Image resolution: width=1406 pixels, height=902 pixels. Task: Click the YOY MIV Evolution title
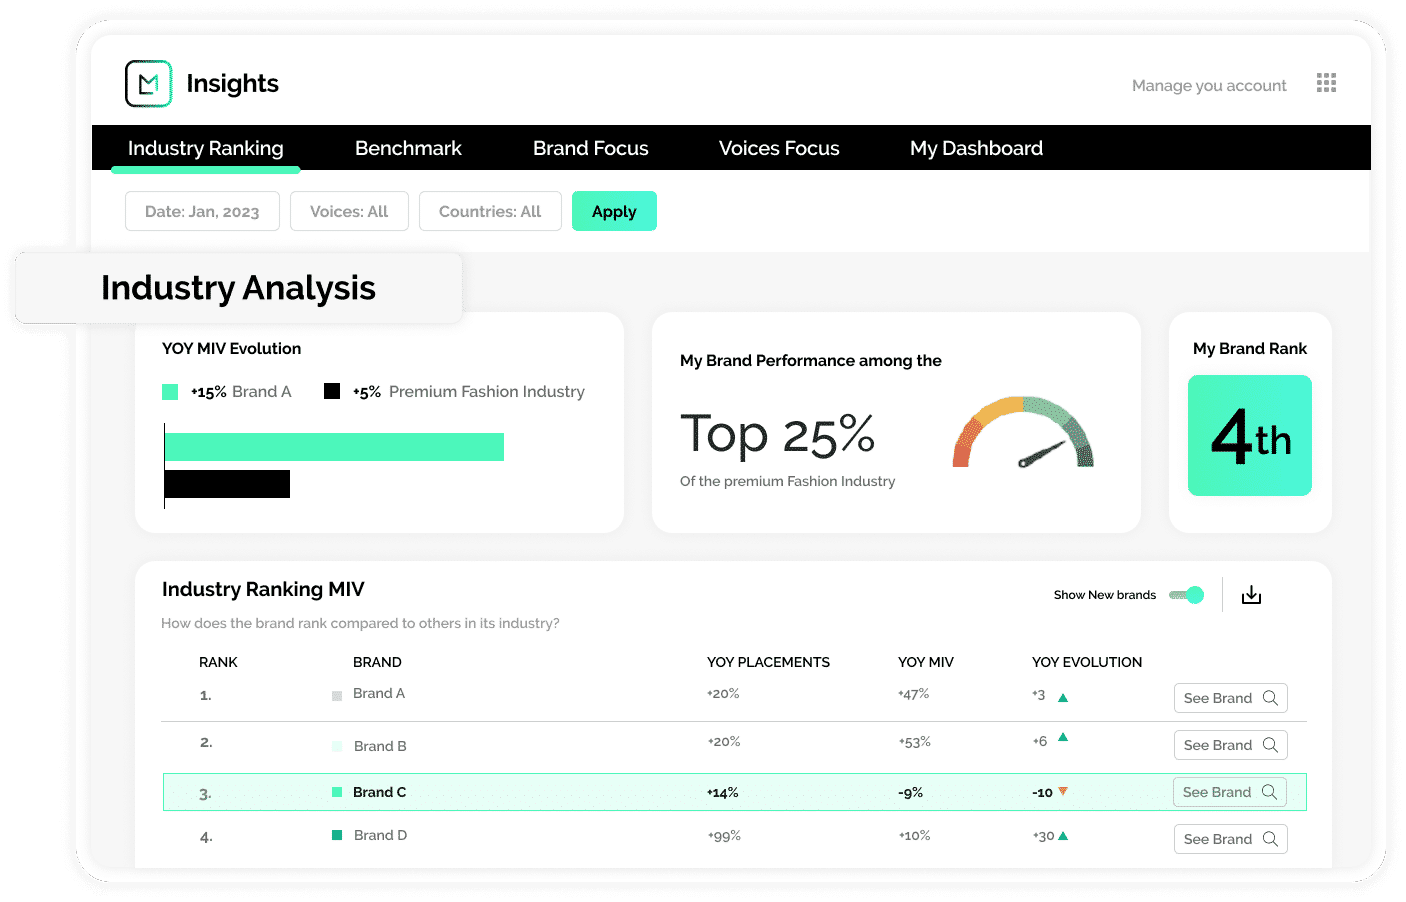(231, 348)
